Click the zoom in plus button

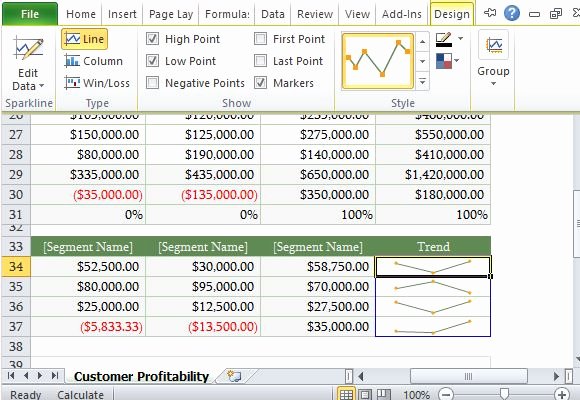pyautogui.click(x=562, y=395)
